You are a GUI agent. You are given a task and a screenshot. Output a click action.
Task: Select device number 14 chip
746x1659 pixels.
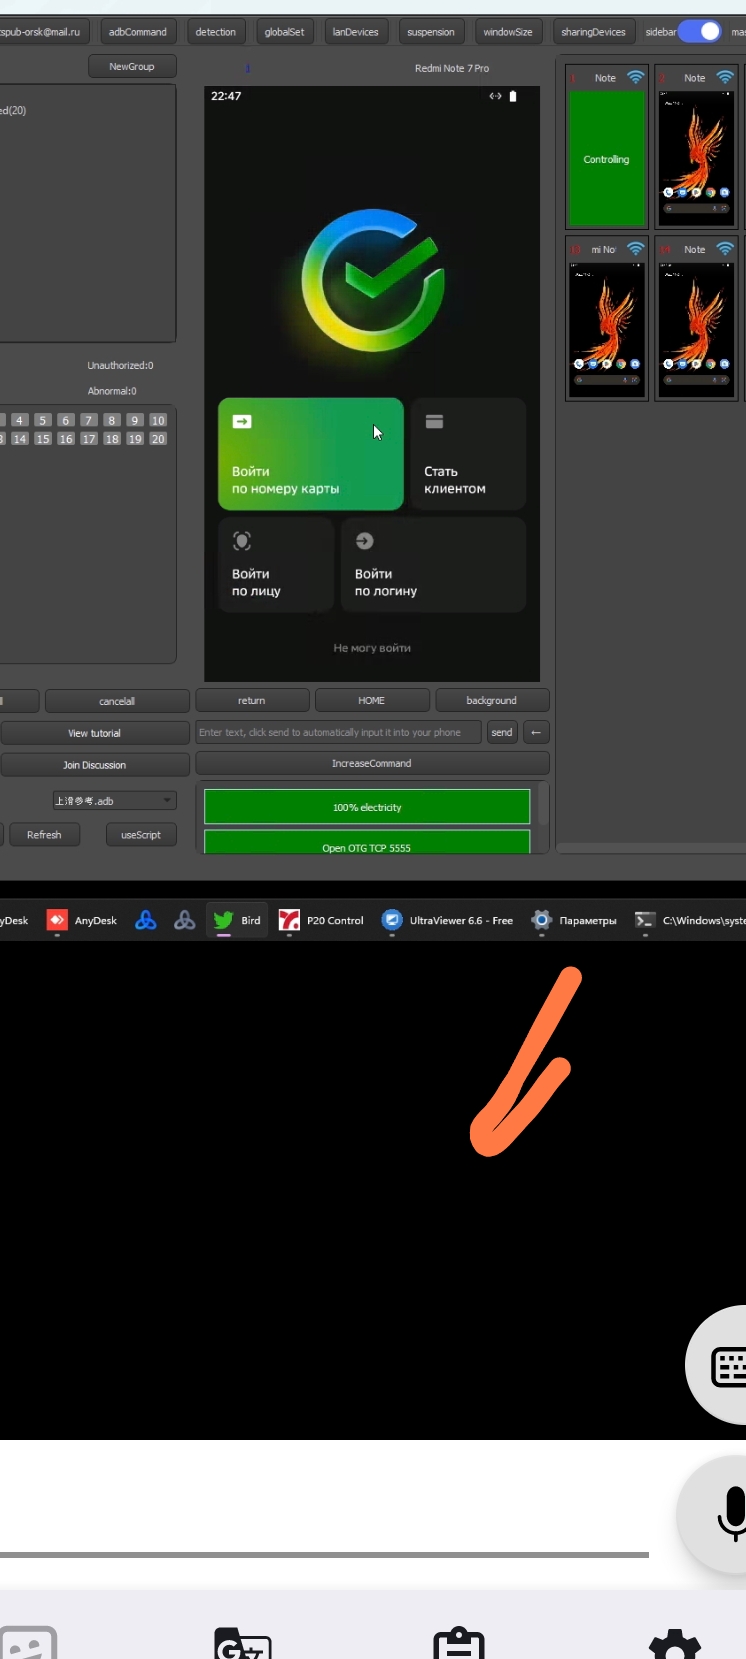(x=19, y=439)
